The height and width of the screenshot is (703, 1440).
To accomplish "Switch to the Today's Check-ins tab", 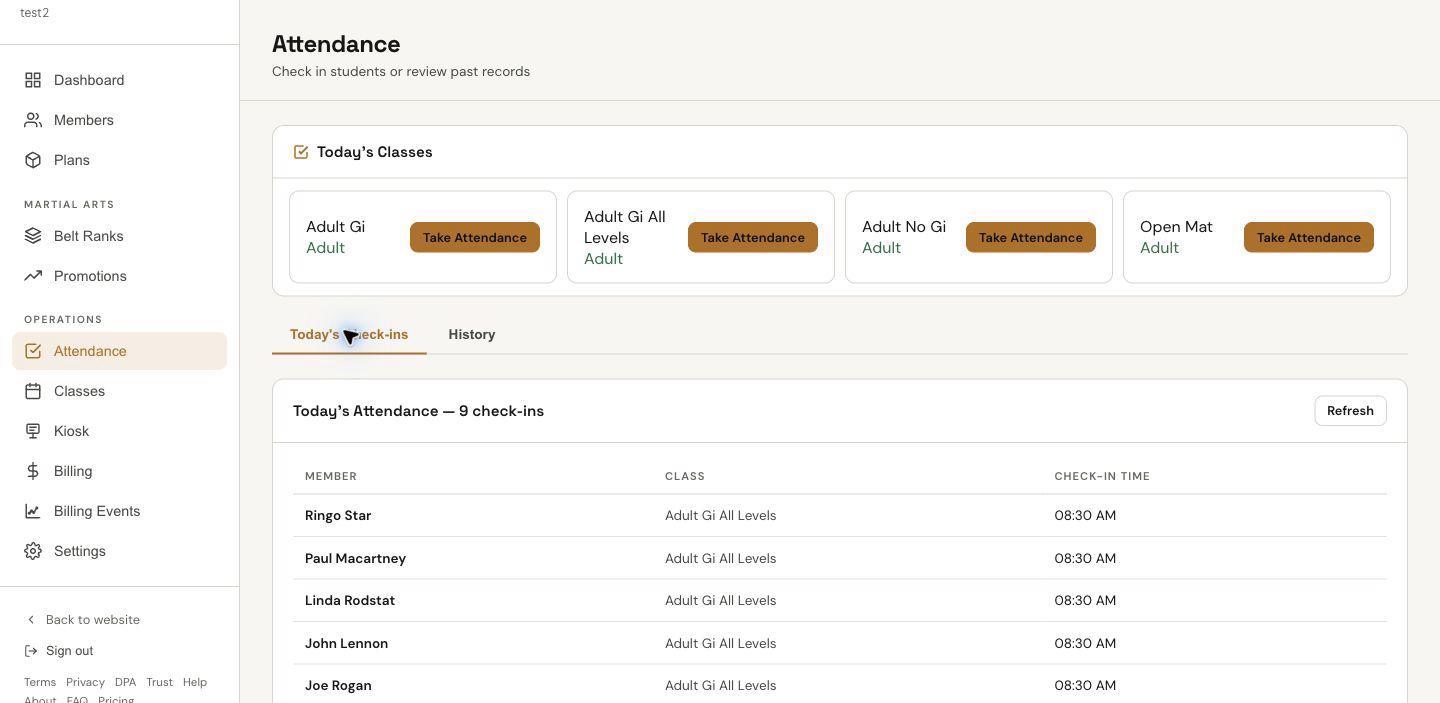I will click(349, 335).
